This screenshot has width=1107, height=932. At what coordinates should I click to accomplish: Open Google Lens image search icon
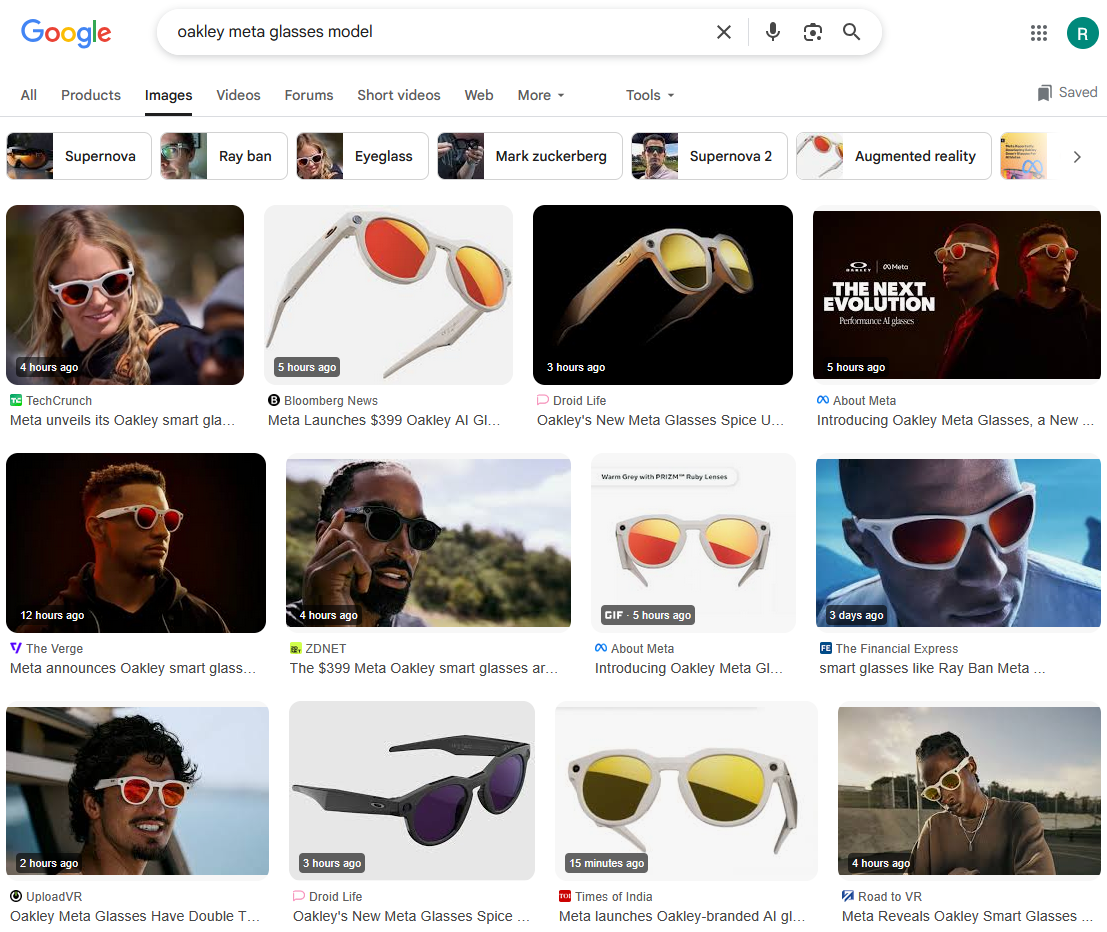[813, 32]
